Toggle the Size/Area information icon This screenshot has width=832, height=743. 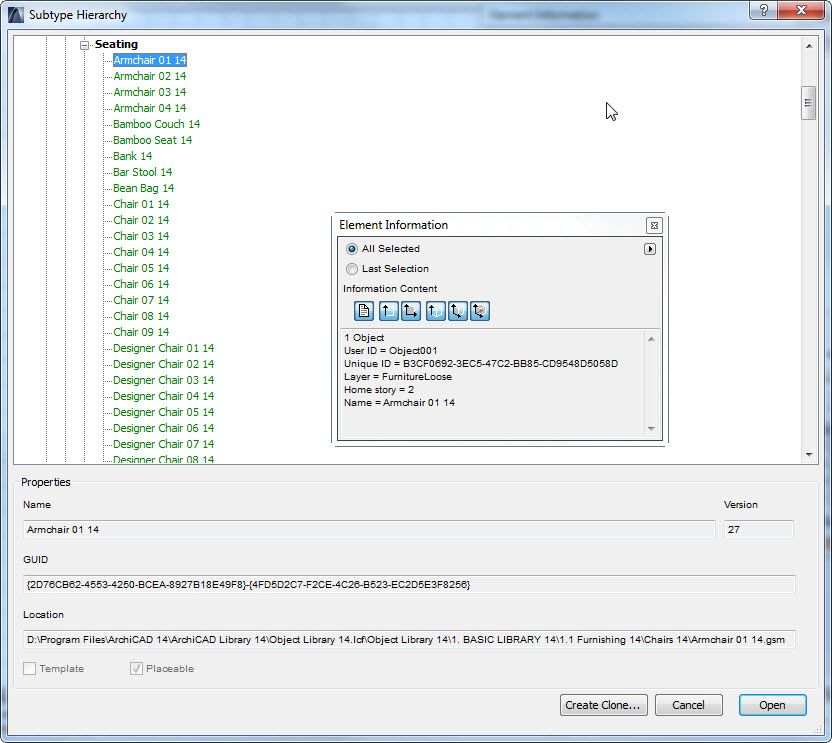pyautogui.click(x=411, y=310)
